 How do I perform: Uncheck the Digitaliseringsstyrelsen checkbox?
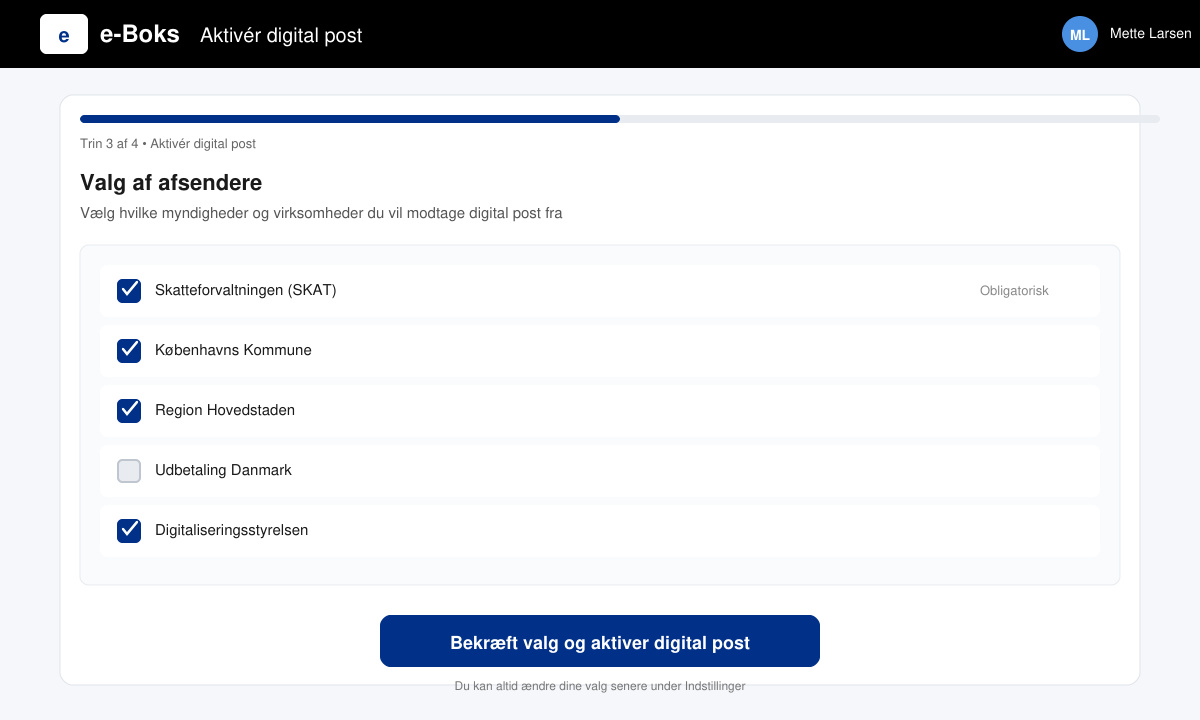(129, 531)
